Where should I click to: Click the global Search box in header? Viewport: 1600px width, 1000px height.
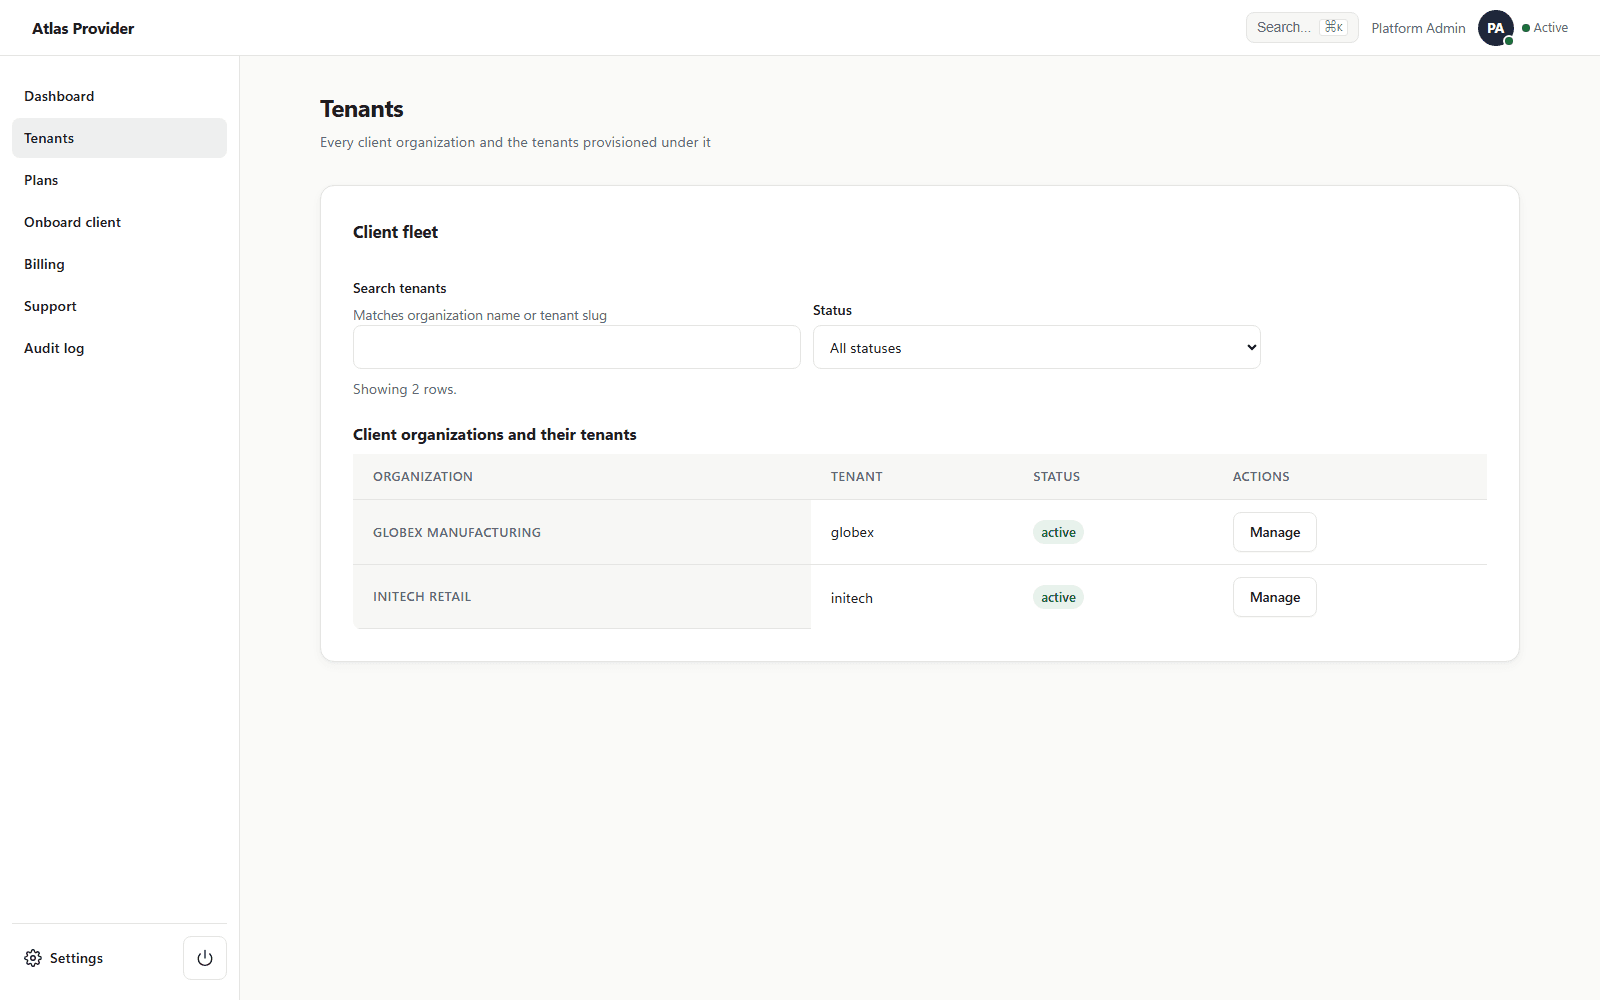pos(1302,27)
